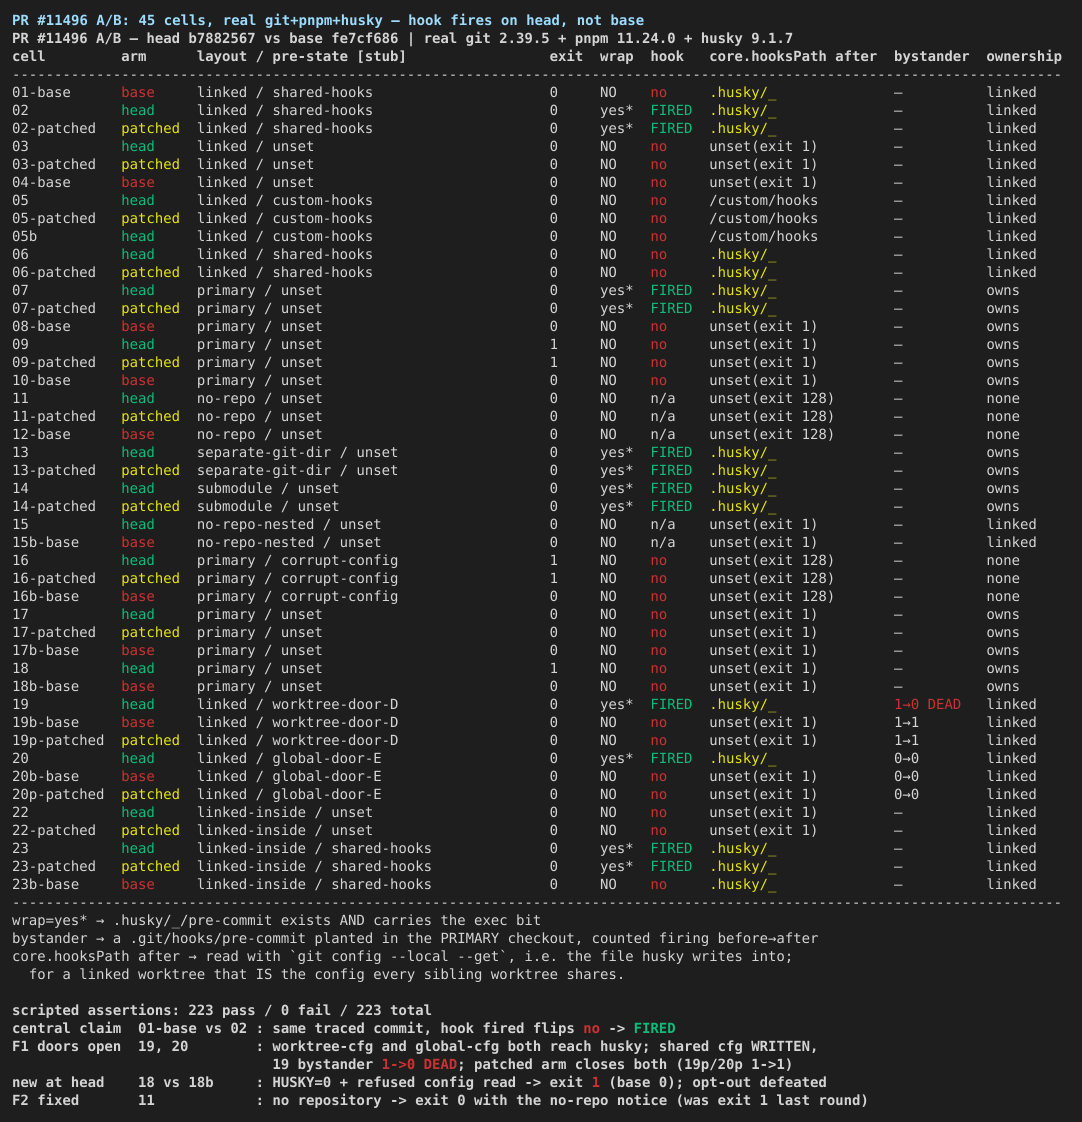Click 'linked / worktree-door-D' in row 19p-patched

297,740
